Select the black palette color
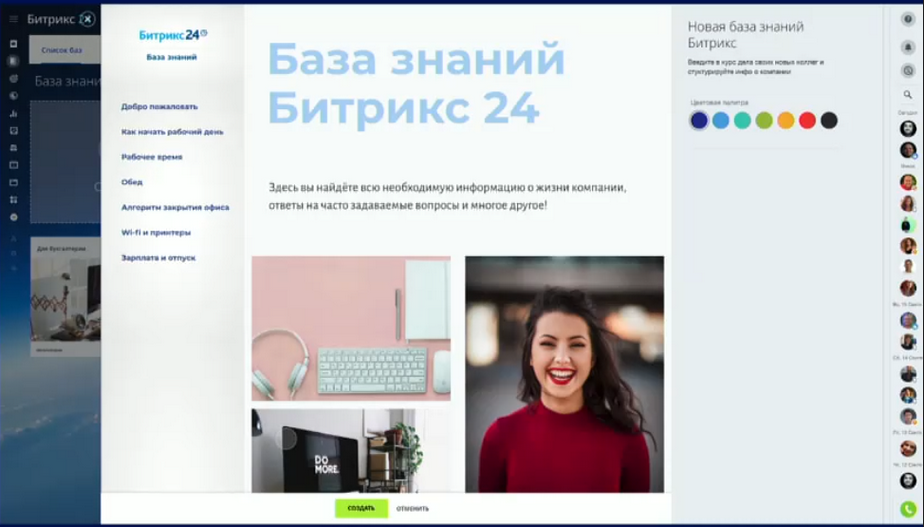 [x=829, y=121]
